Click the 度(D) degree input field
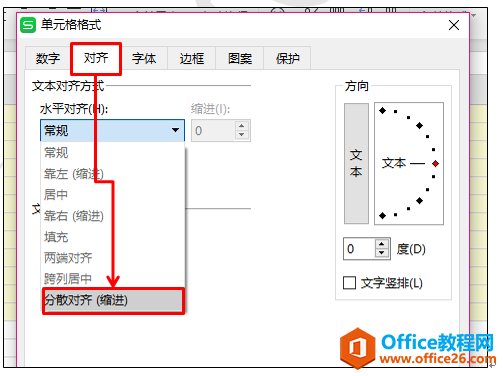Screen dimensions: 503x376 coord(359,249)
